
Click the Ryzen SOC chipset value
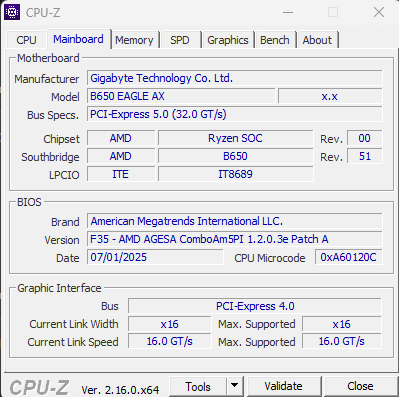coord(235,138)
